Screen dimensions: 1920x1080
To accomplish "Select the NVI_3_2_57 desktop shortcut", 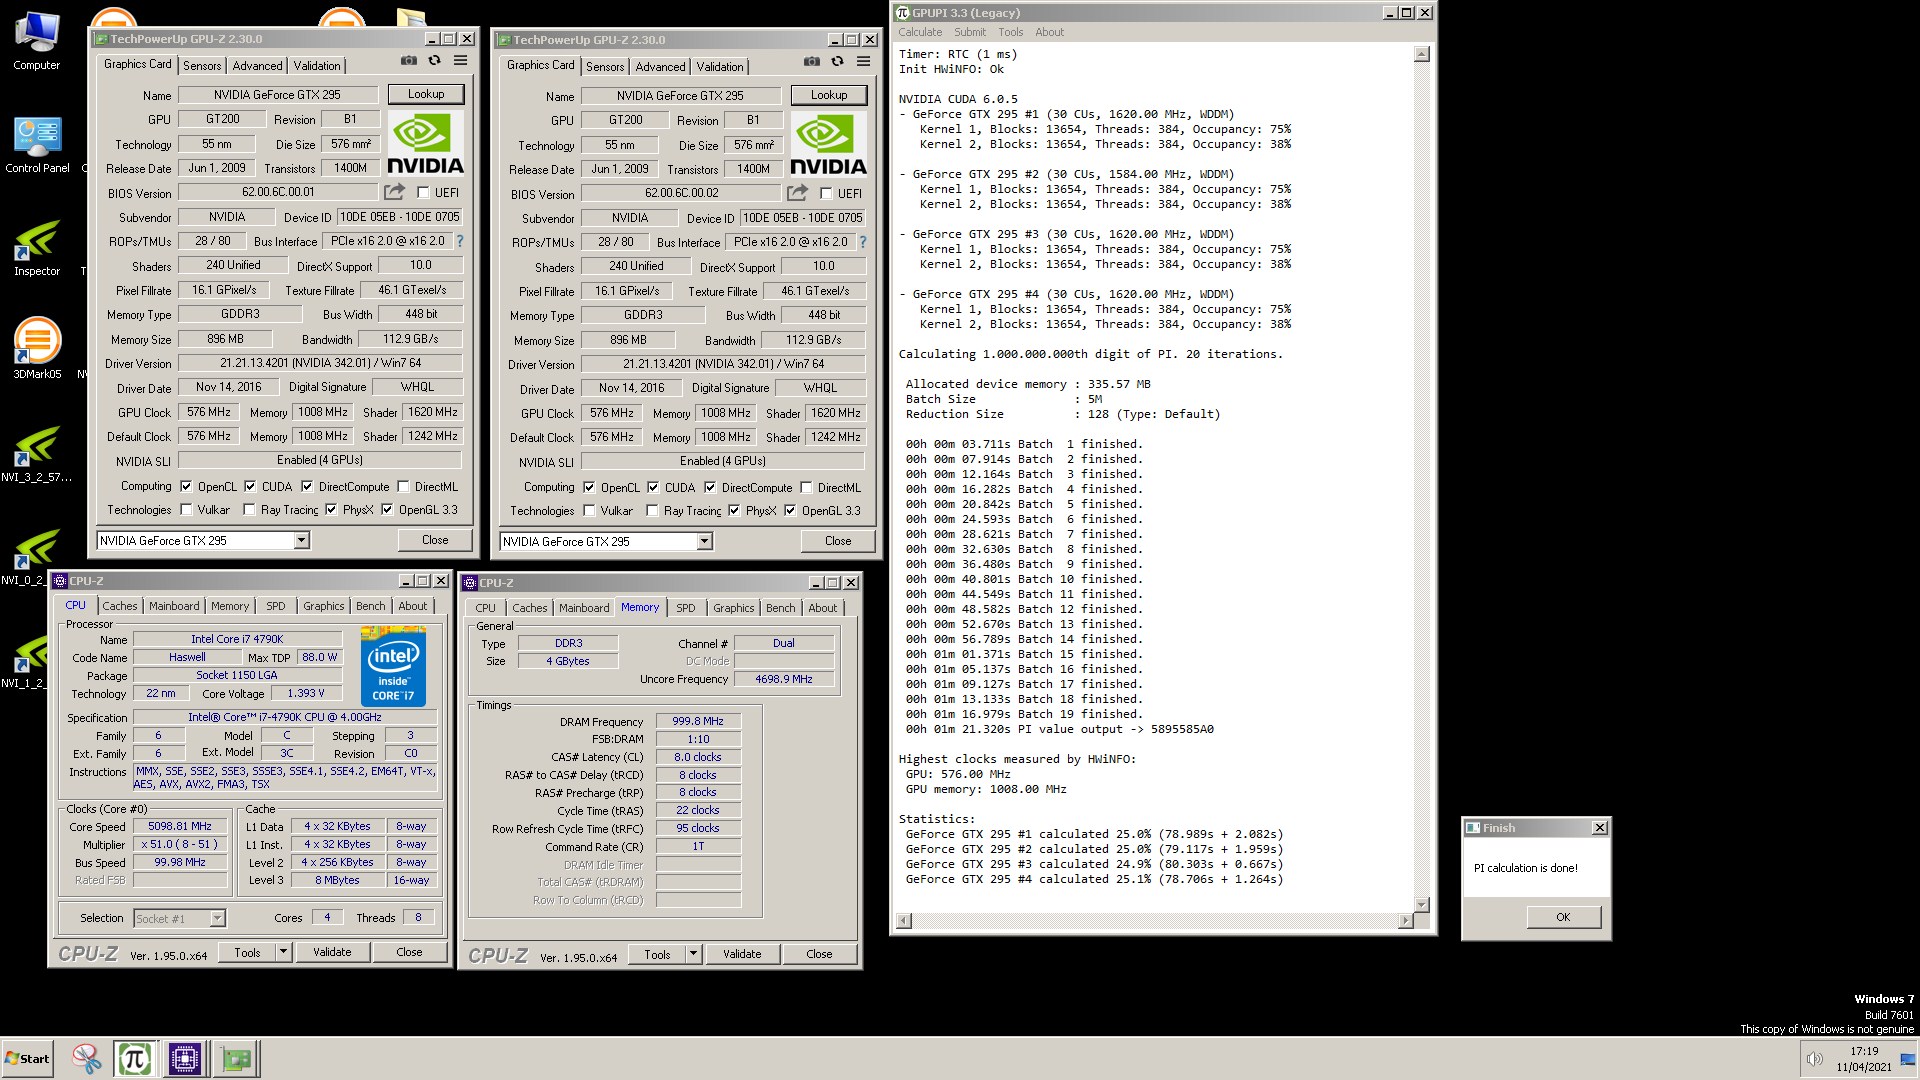I will click(37, 454).
